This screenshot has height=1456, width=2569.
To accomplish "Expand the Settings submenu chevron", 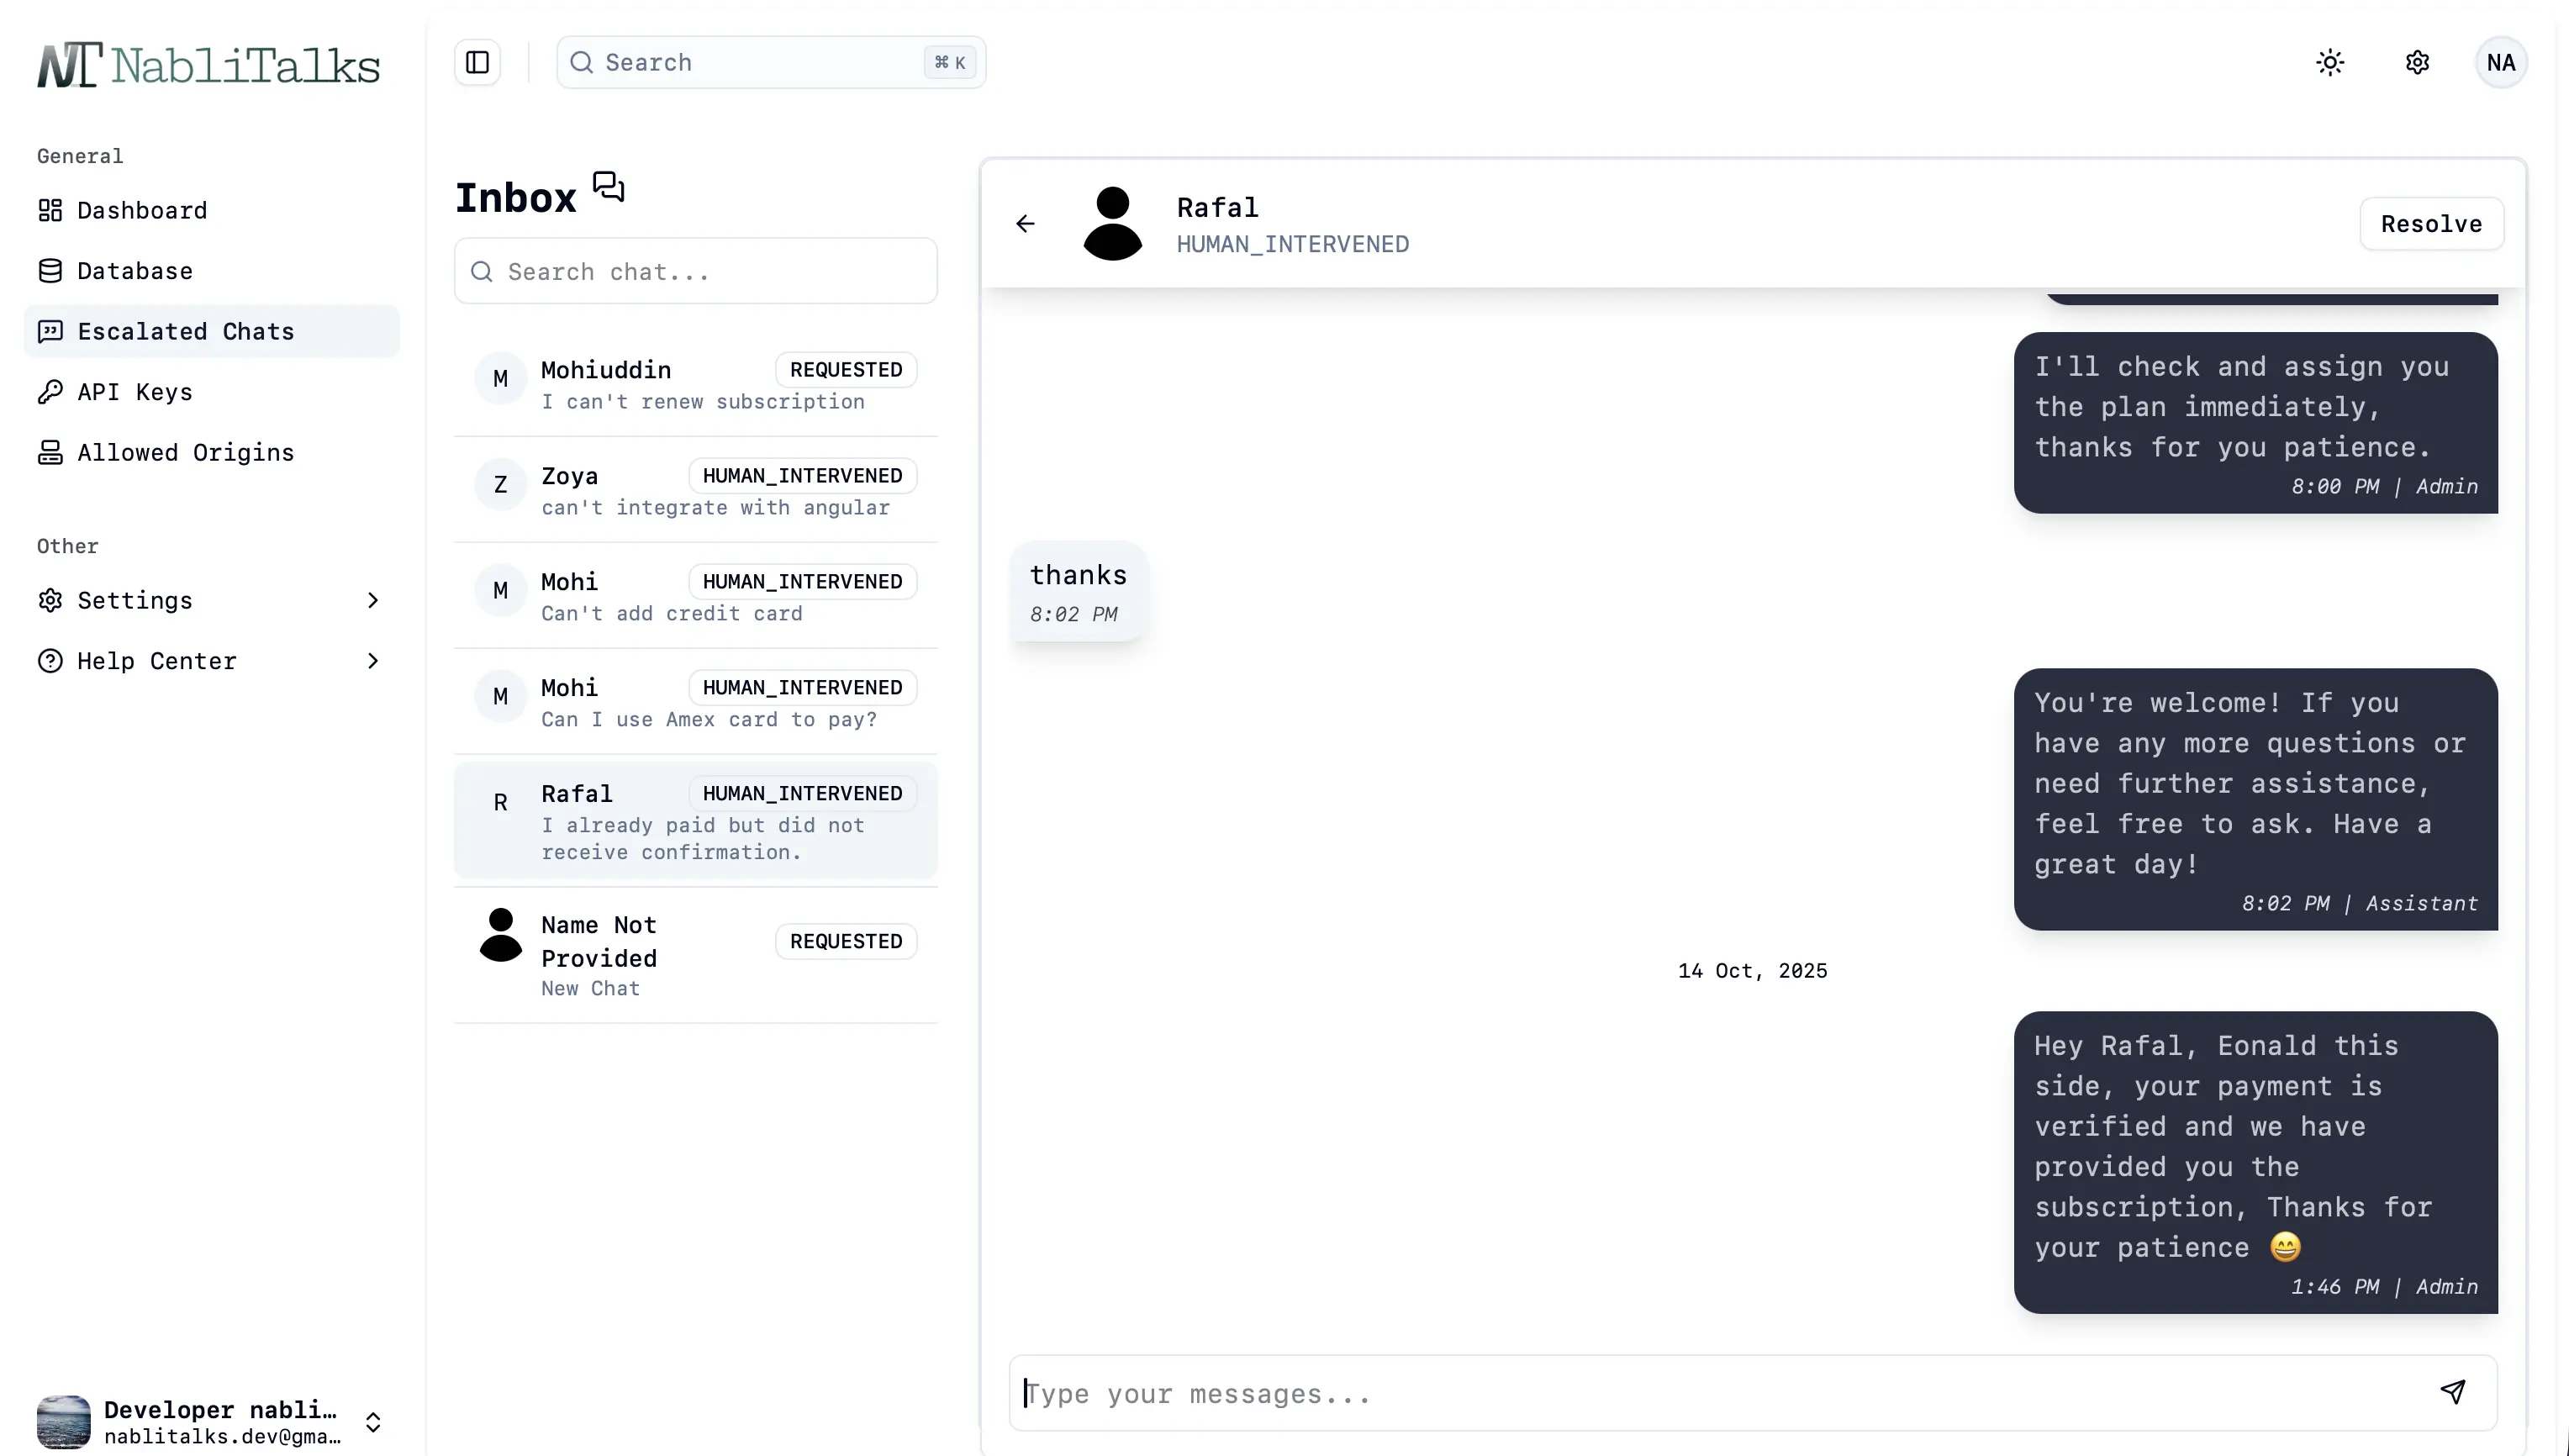I will (373, 600).
